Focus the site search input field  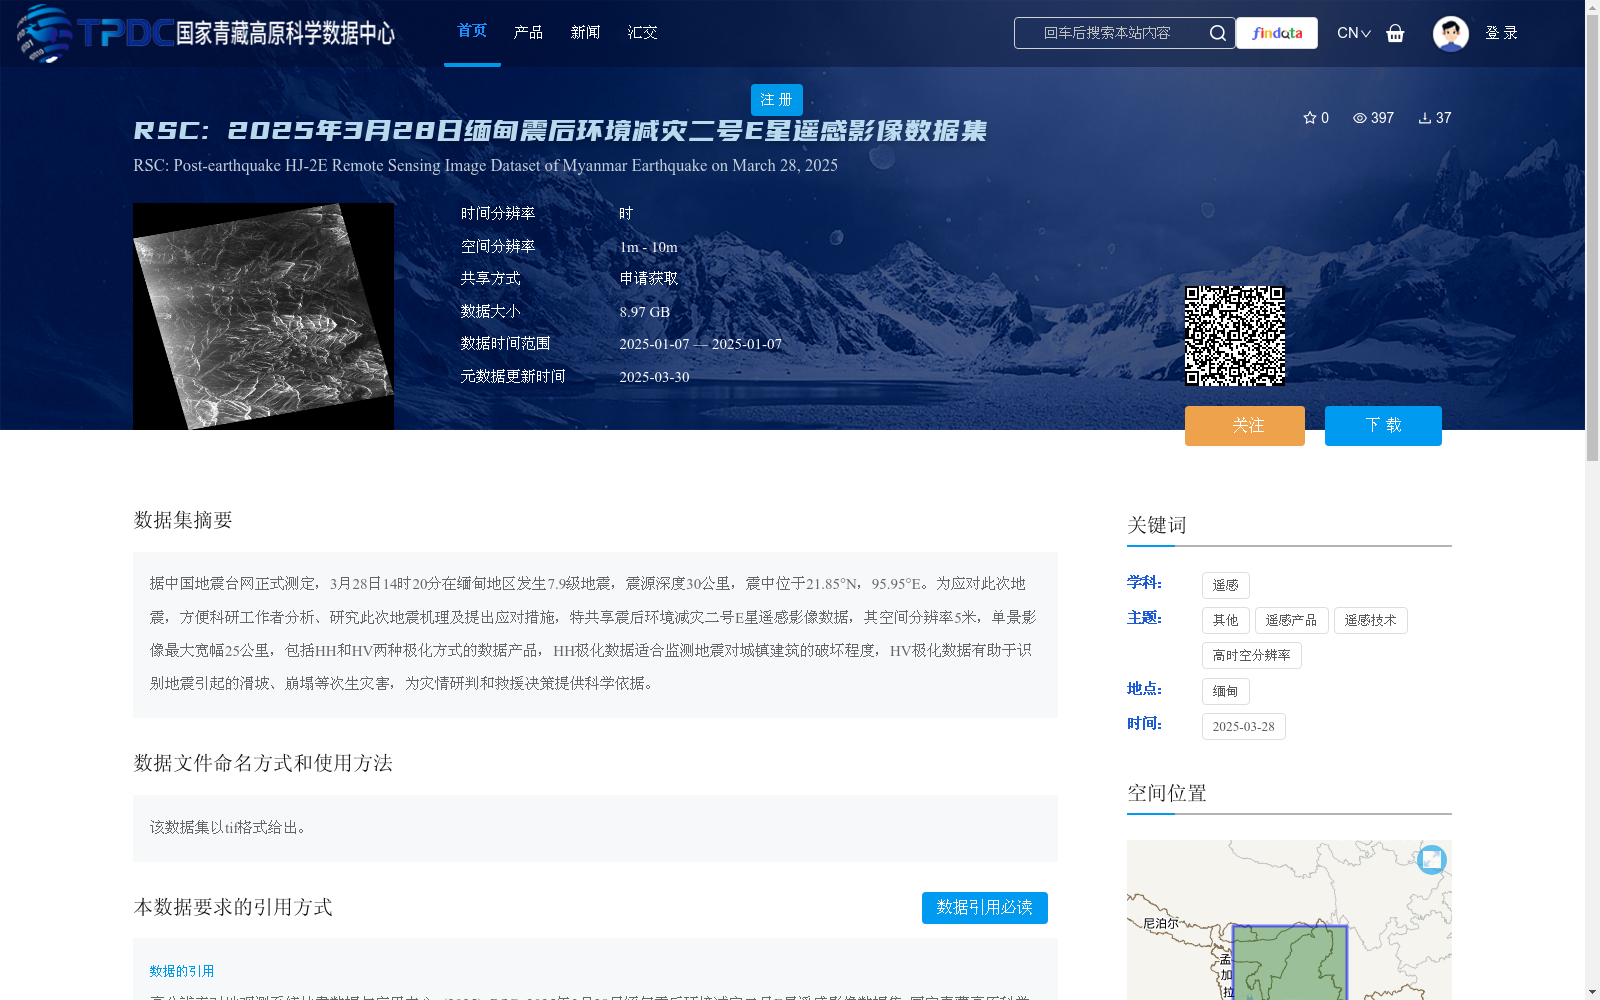(1110, 33)
